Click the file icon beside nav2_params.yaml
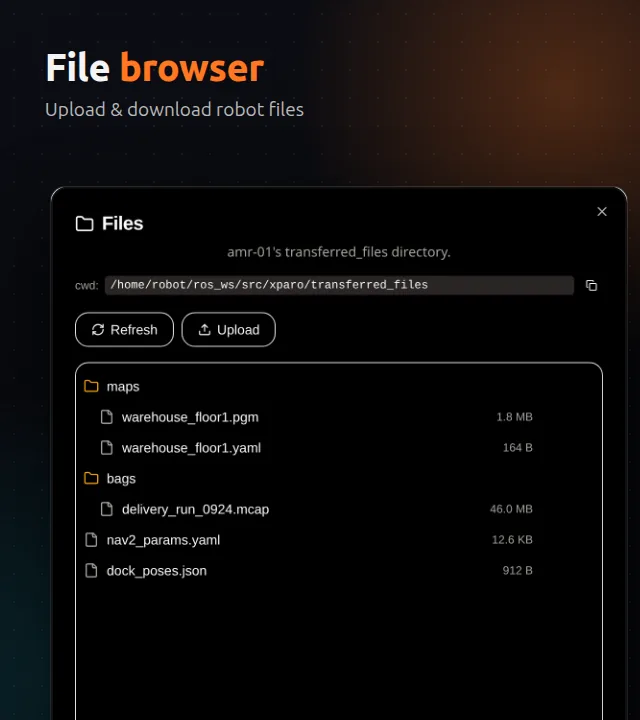This screenshot has height=720, width=640. 91,540
